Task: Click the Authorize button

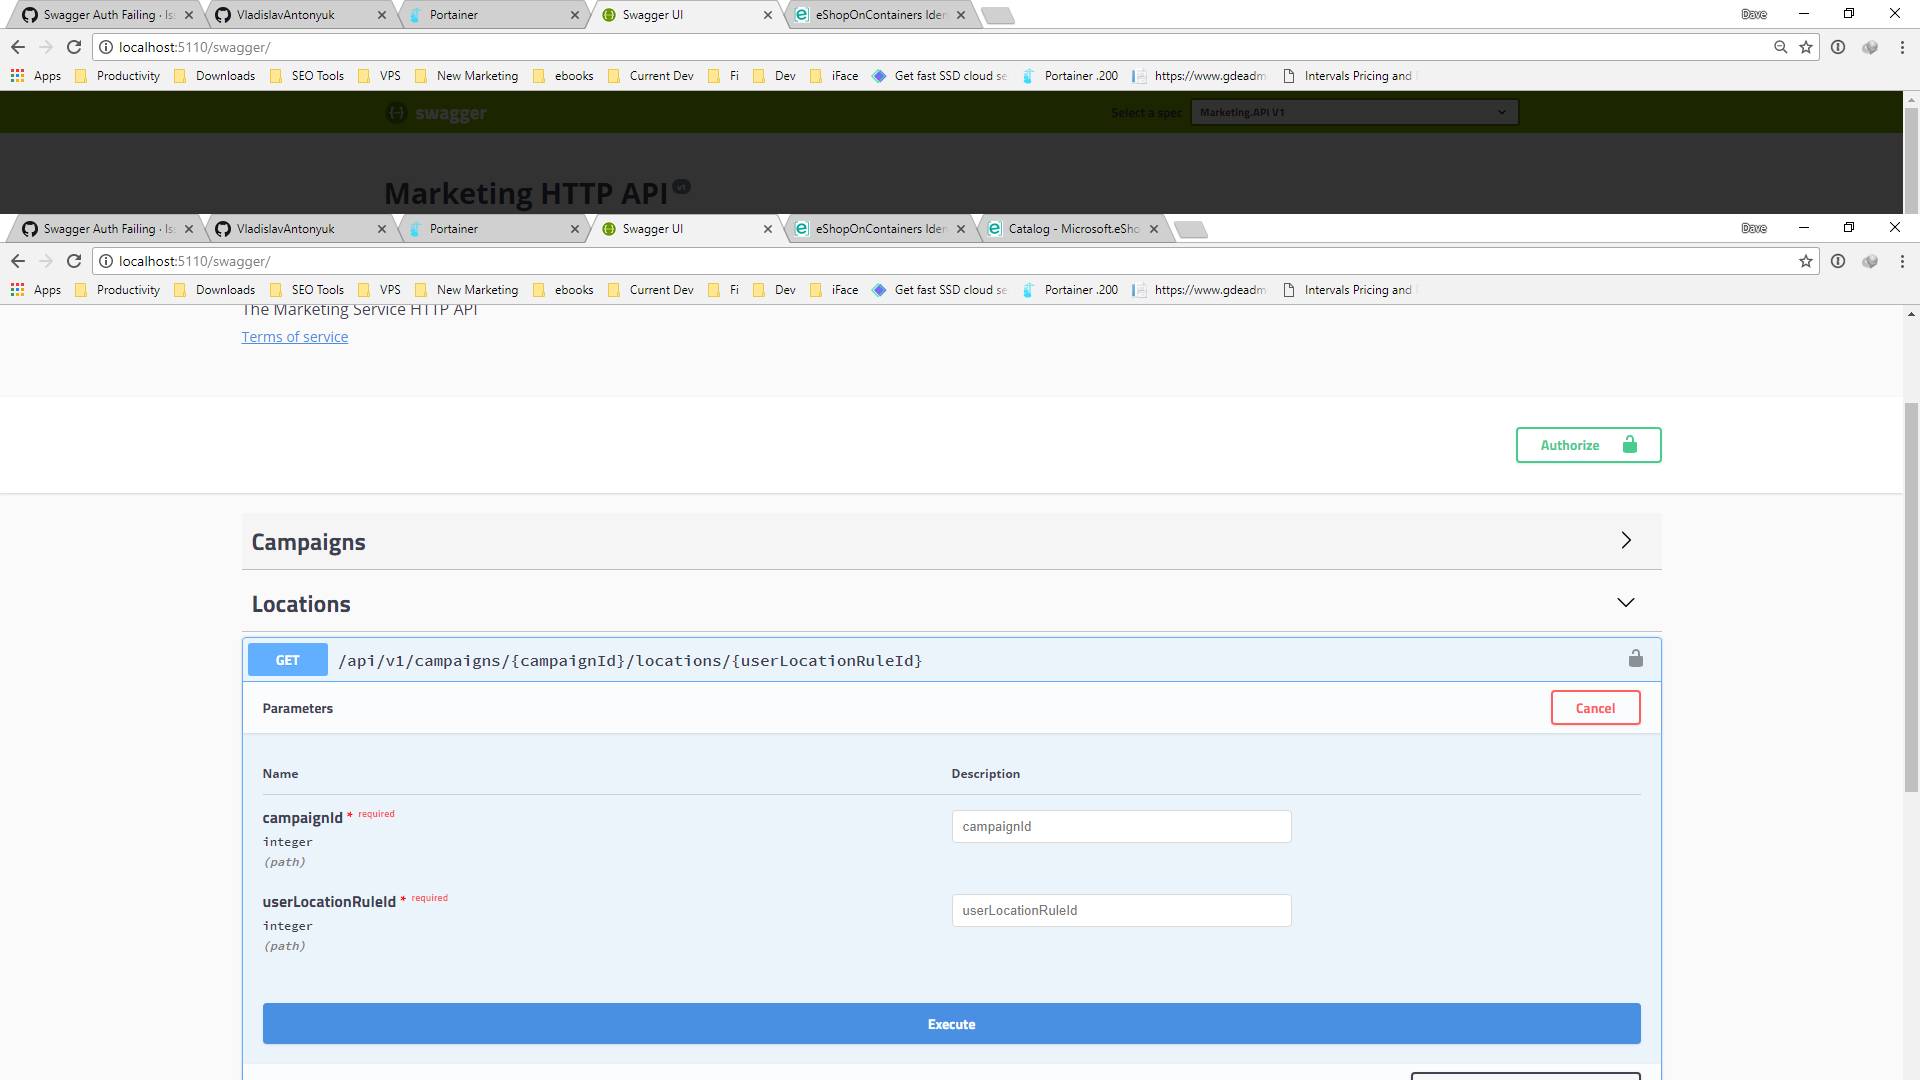Action: pos(1588,445)
